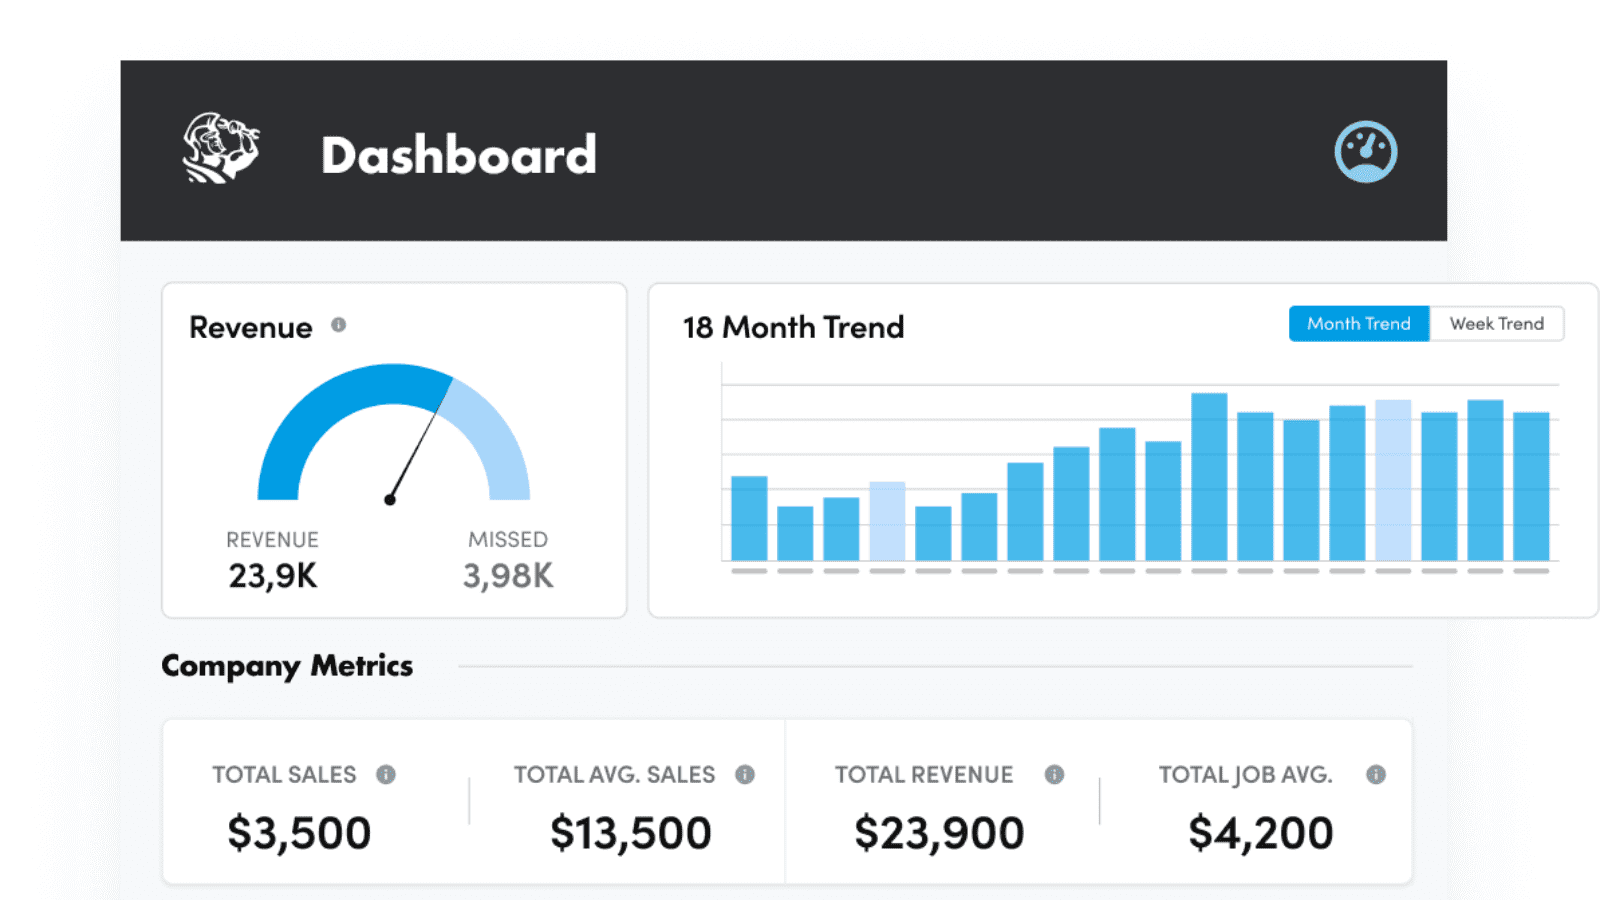1600x900 pixels.
Task: Click info icon next to Revenue title
Action: point(339,325)
